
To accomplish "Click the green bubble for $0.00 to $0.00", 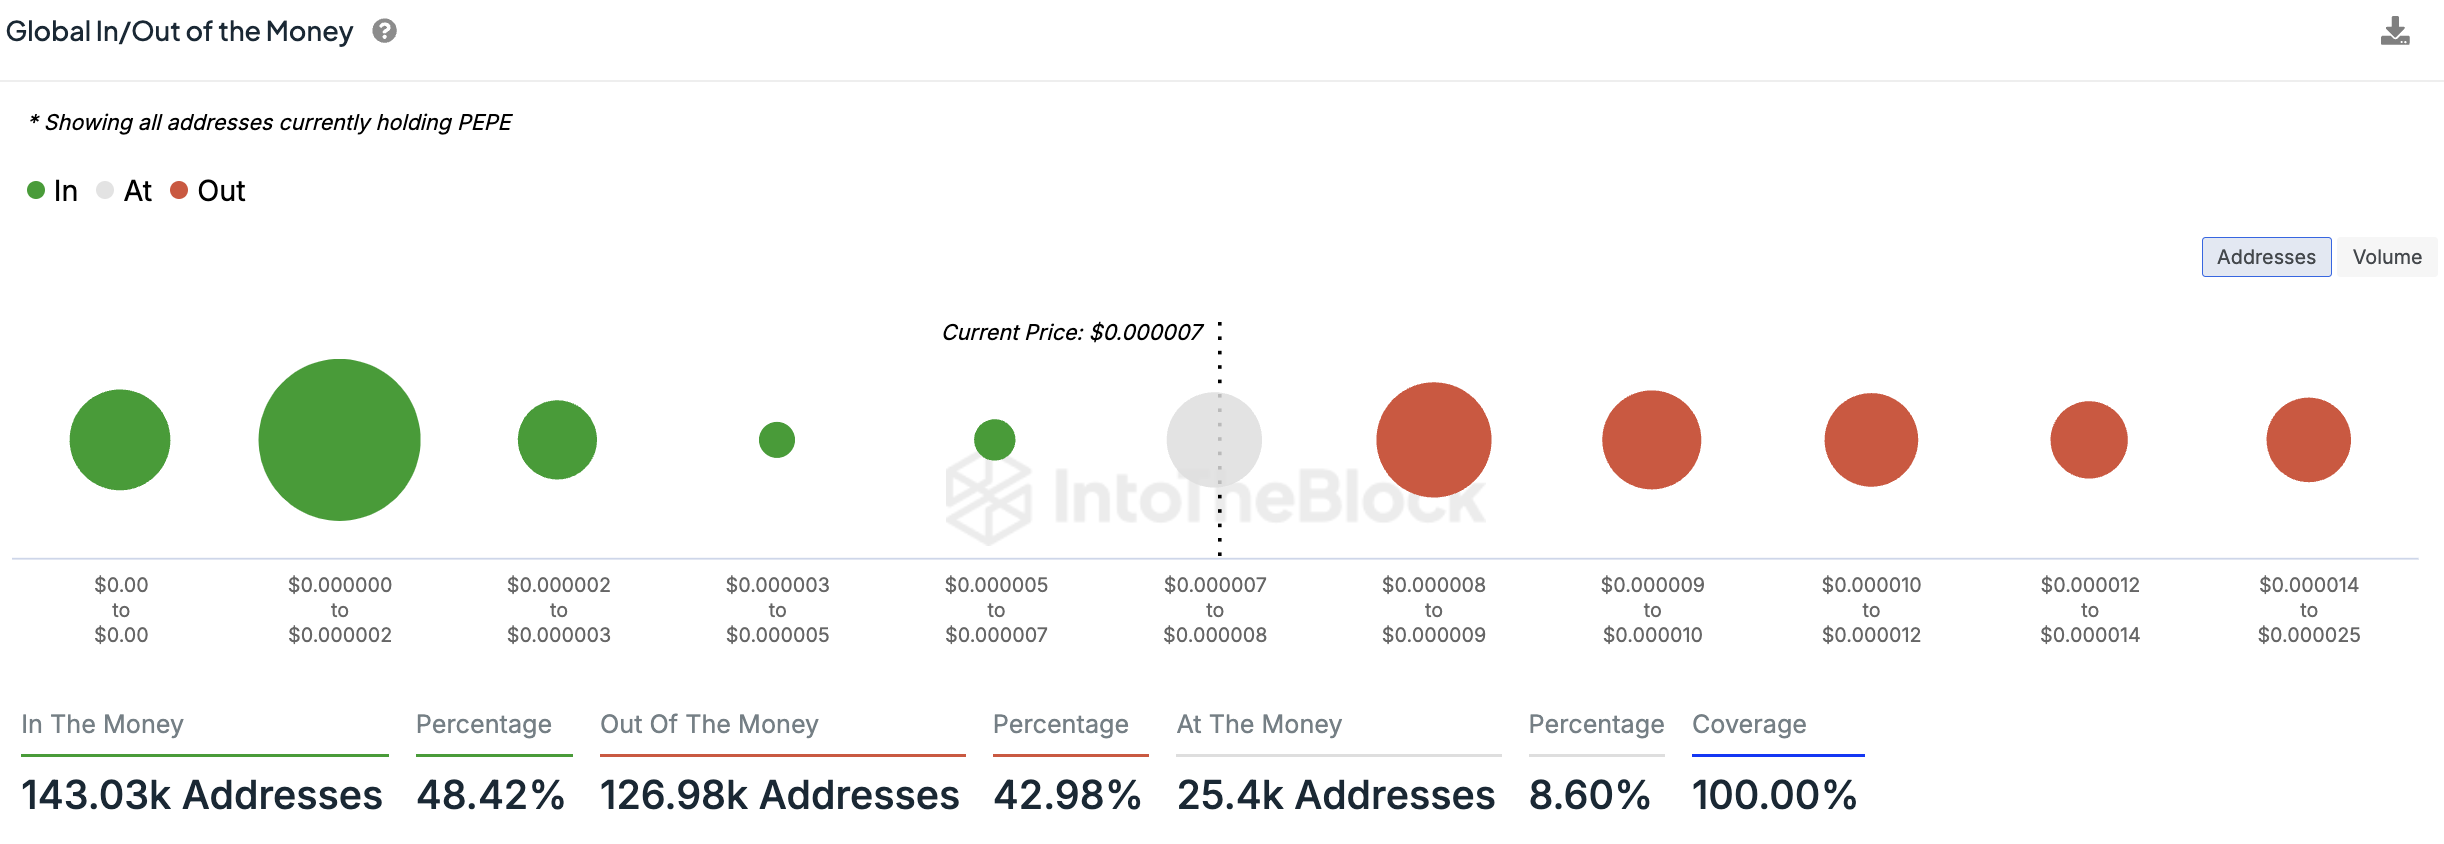I will click(x=120, y=440).
